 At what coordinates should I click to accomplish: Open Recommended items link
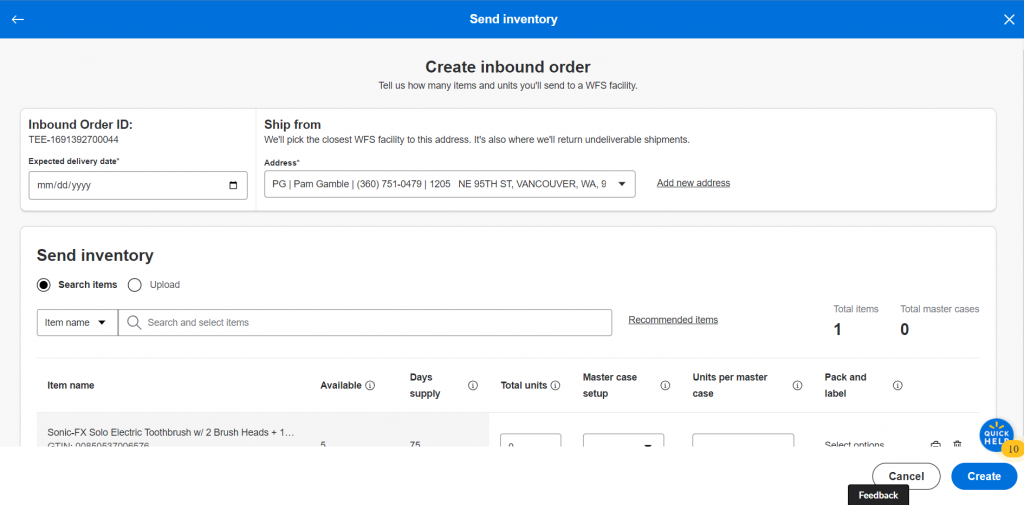coord(673,320)
